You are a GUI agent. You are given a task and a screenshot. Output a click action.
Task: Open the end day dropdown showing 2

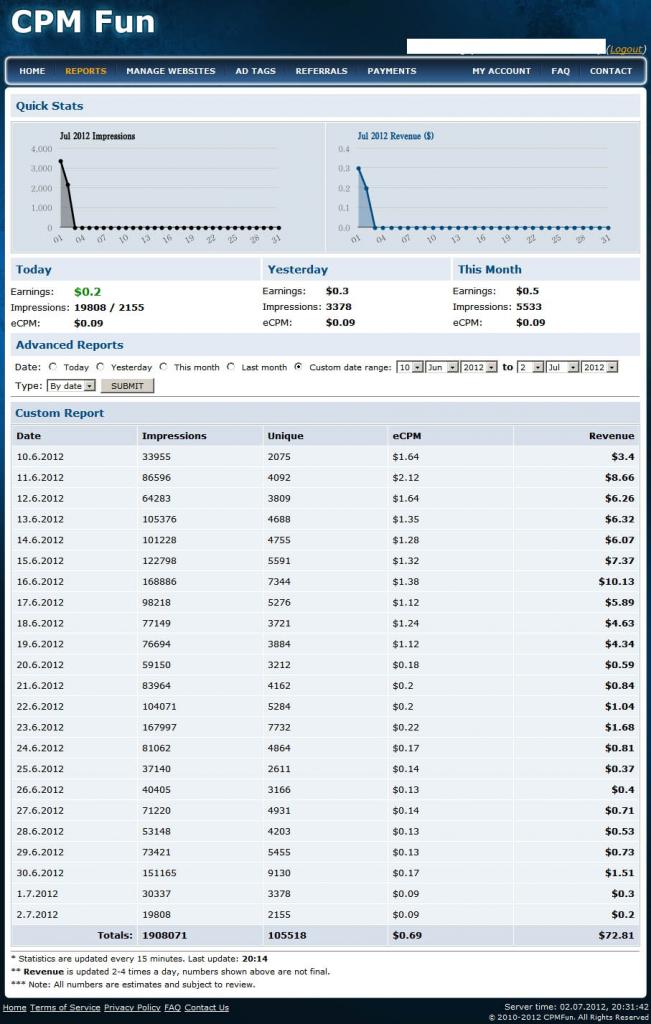[530, 367]
